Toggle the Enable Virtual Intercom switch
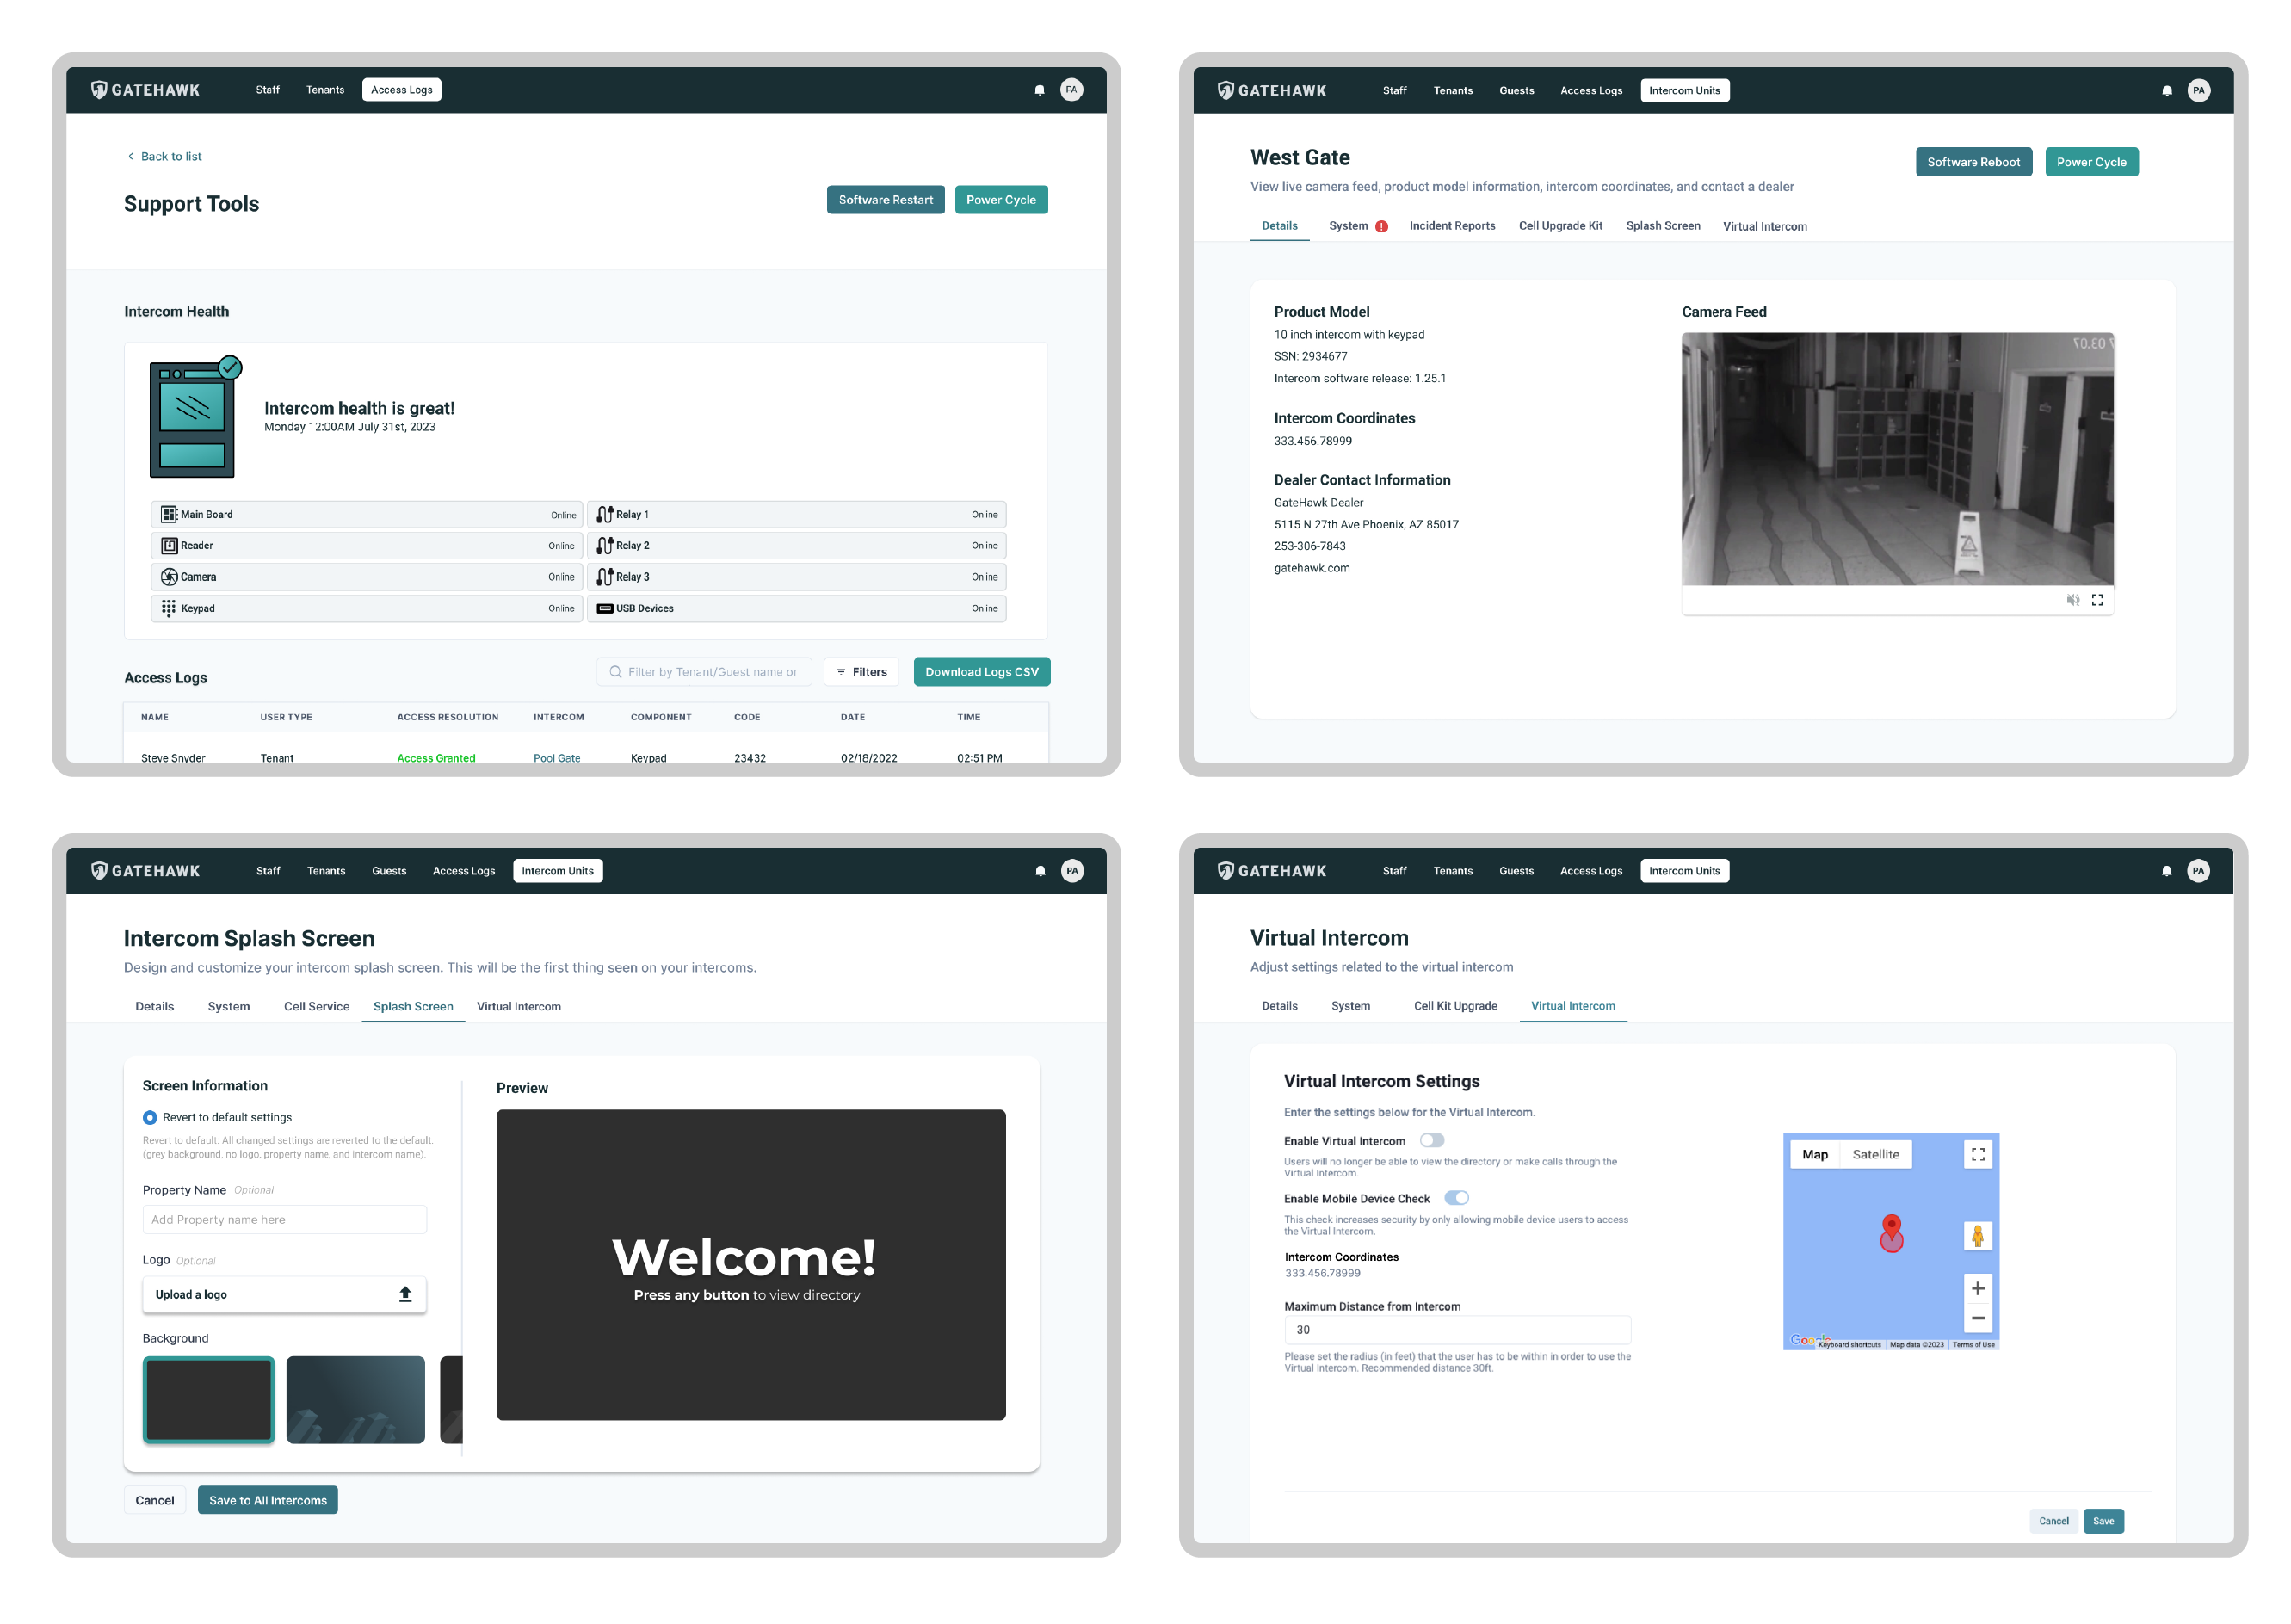Viewport: 2291px width, 1624px height. [x=1432, y=1140]
